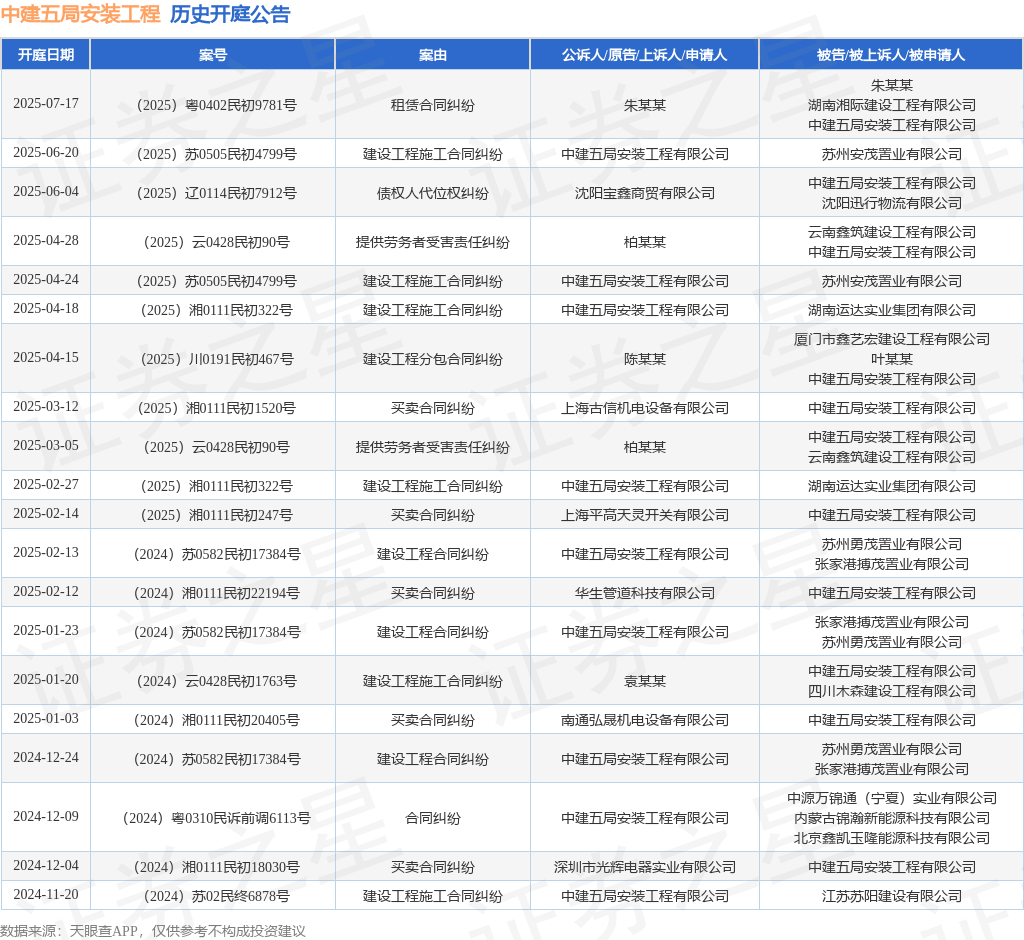Screen dimensions: 1024x940
Task: Click plaintiff 上海平高天灵开关有限公司
Action: (645, 515)
